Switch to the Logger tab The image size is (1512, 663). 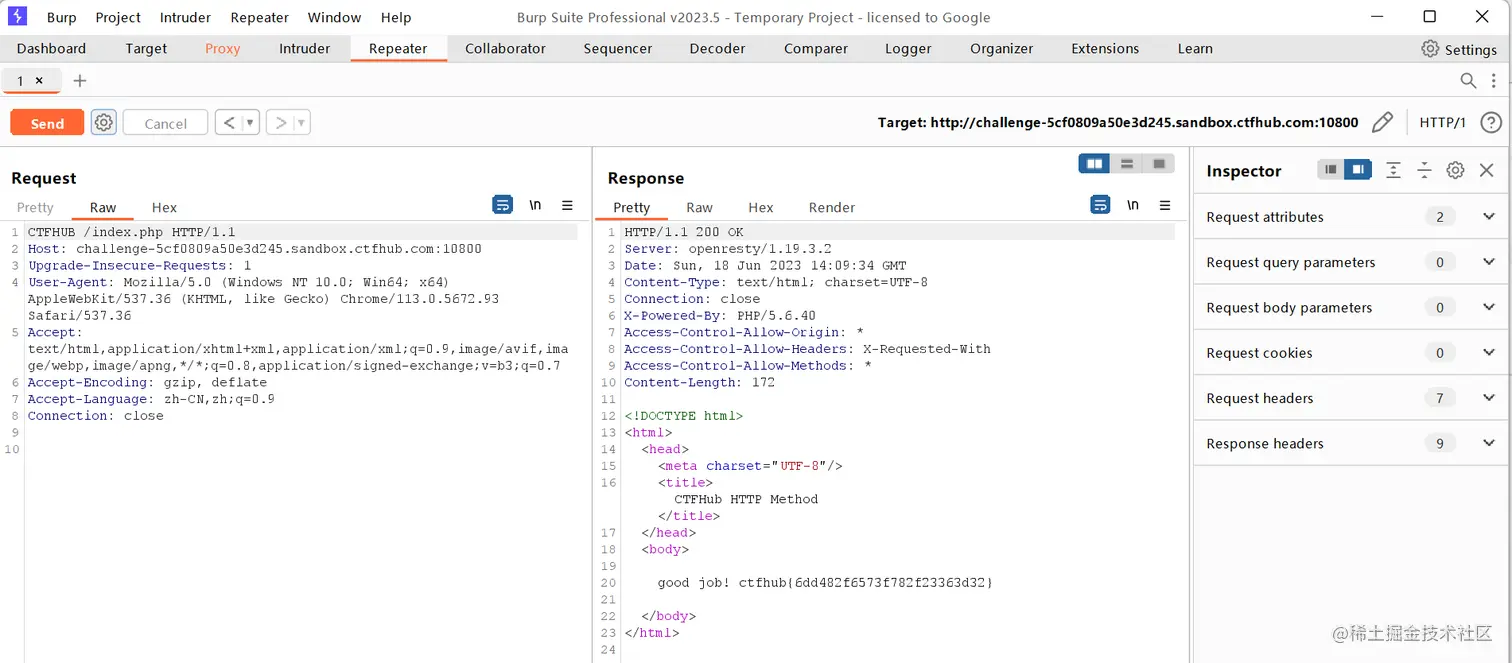pyautogui.click(x=908, y=49)
